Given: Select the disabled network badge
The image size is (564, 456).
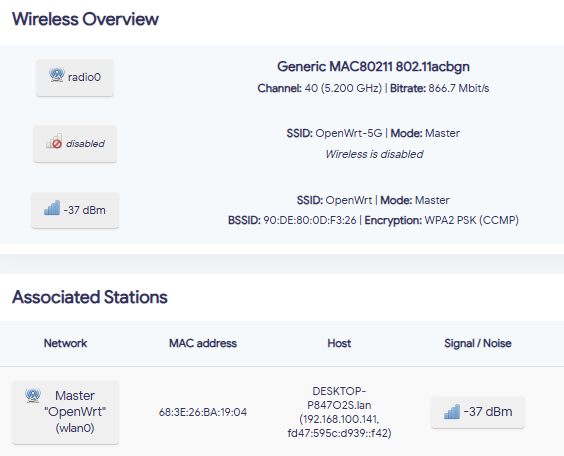Looking at the screenshot, I should [75, 144].
